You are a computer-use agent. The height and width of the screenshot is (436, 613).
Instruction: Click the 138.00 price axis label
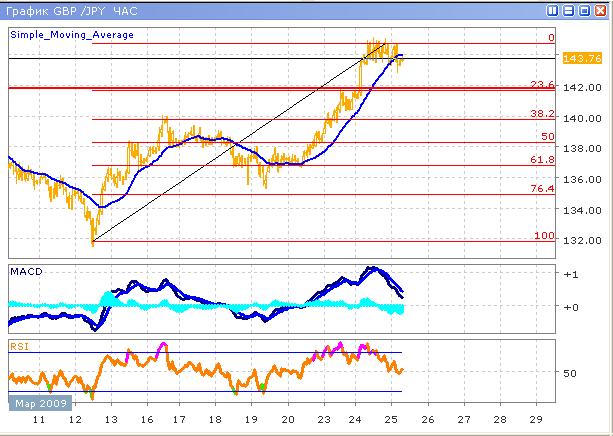580,149
